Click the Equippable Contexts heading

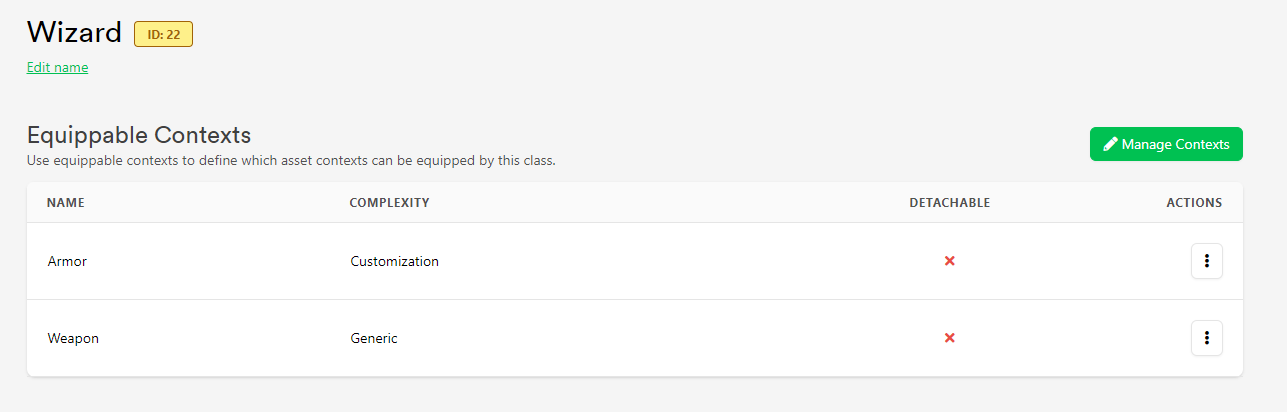point(139,135)
